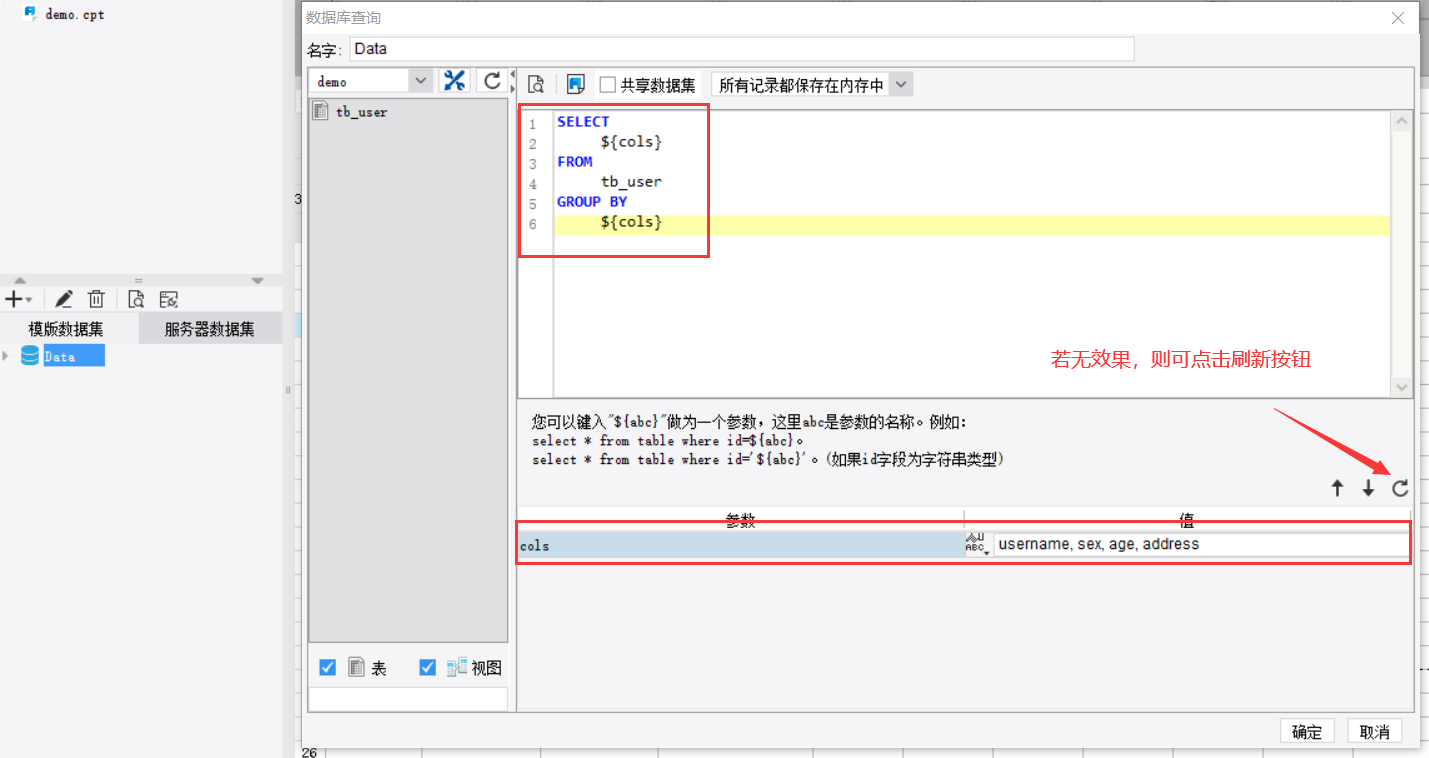Screen dimensions: 1429x758
Task: Move the cols parameter up
Action: pos(1337,489)
